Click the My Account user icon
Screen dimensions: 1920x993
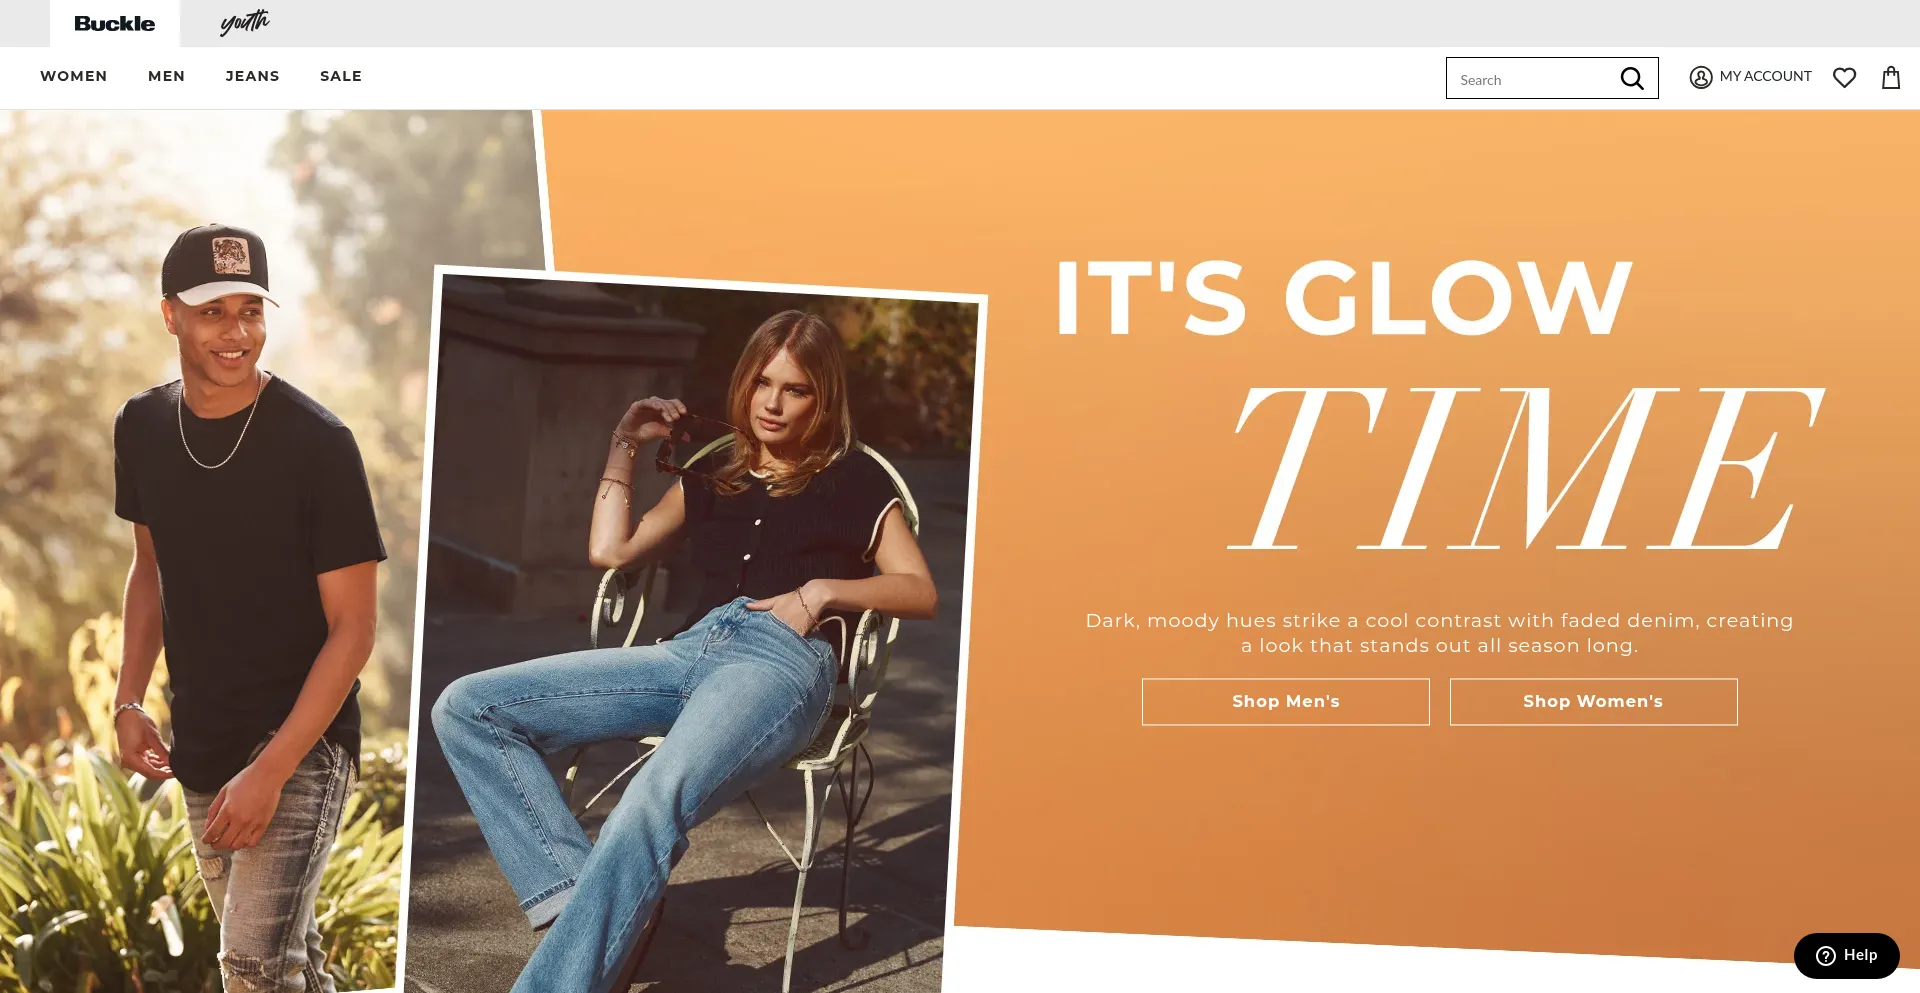coord(1701,77)
